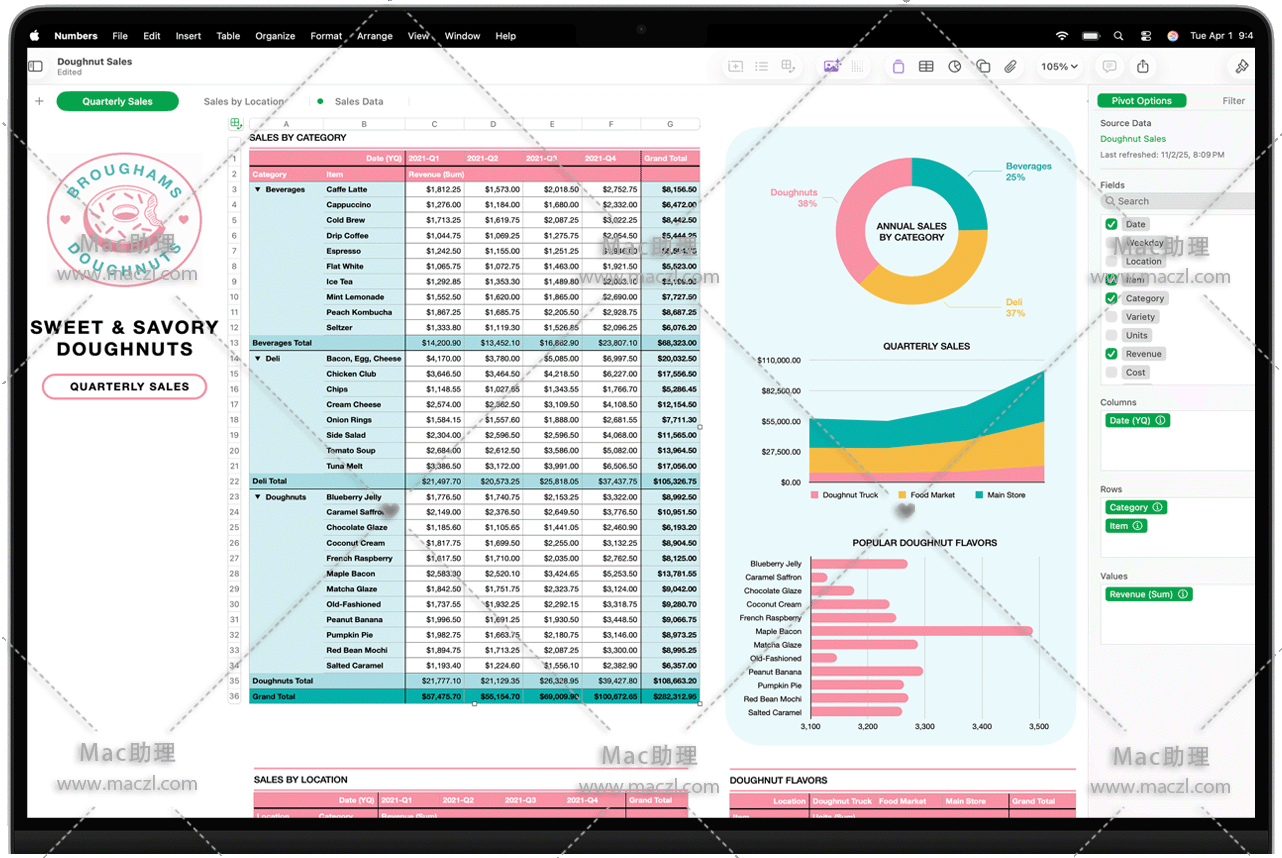Switch to the Filter pane
The width and height of the screenshot is (1282, 858).
[x=1233, y=101]
